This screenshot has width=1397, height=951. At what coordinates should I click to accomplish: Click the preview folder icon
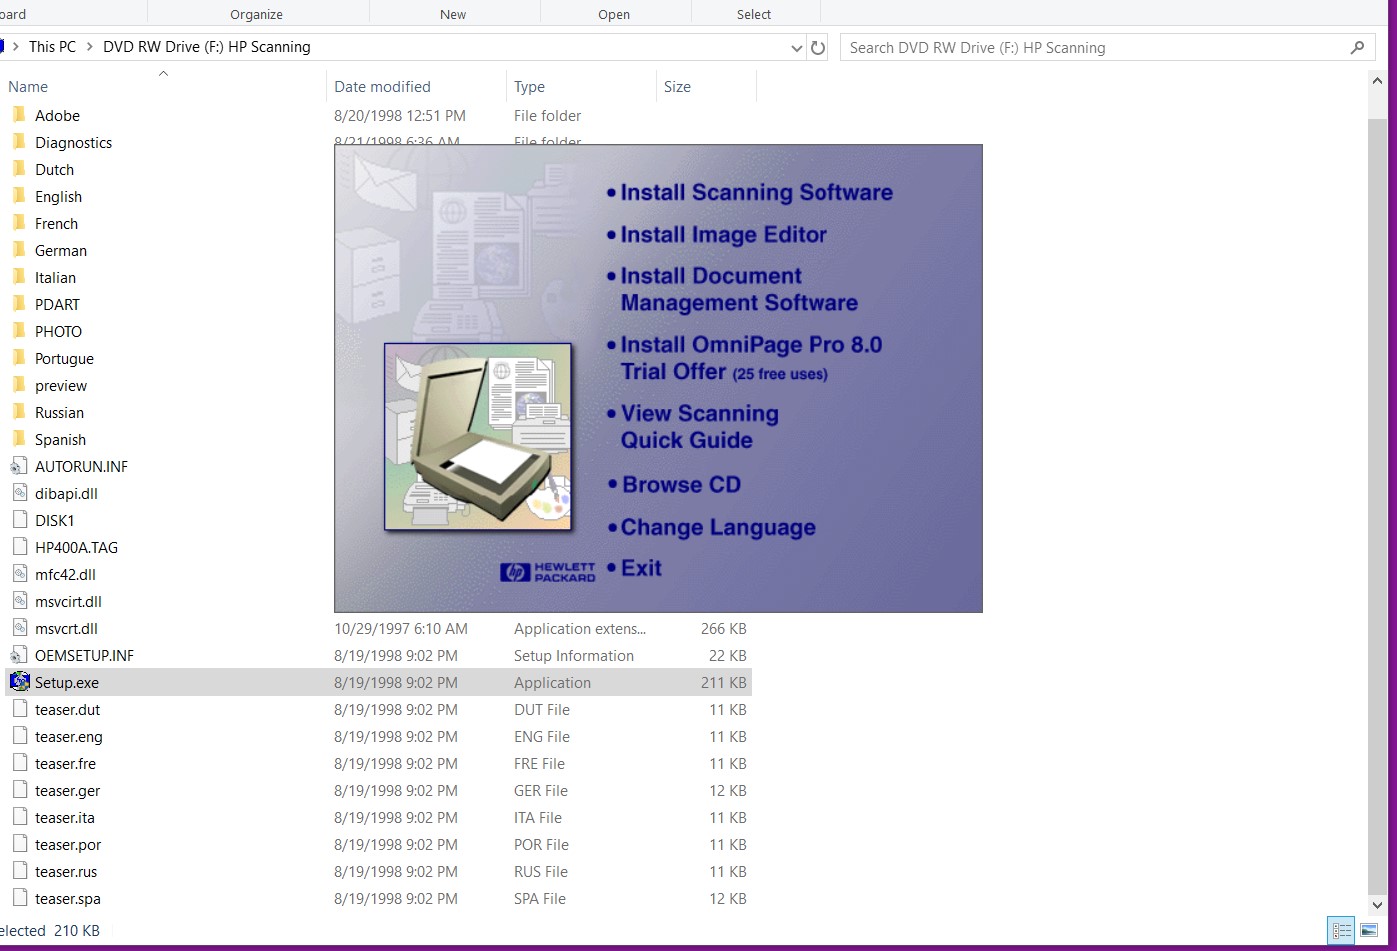19,385
